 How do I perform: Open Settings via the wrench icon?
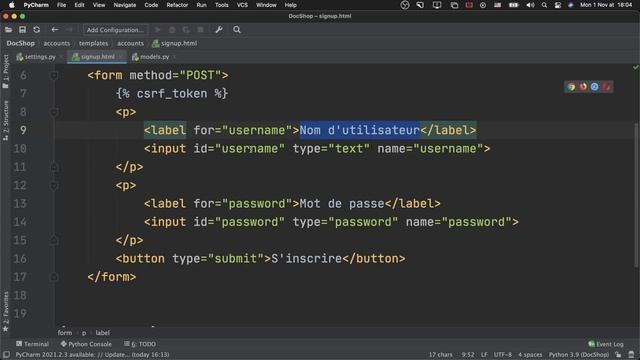[219, 30]
